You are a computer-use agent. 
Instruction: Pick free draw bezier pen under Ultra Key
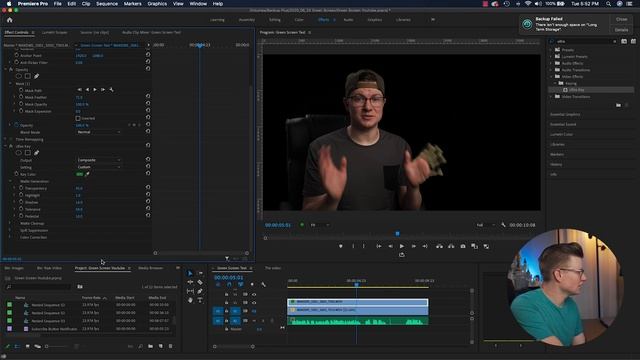tap(36, 153)
